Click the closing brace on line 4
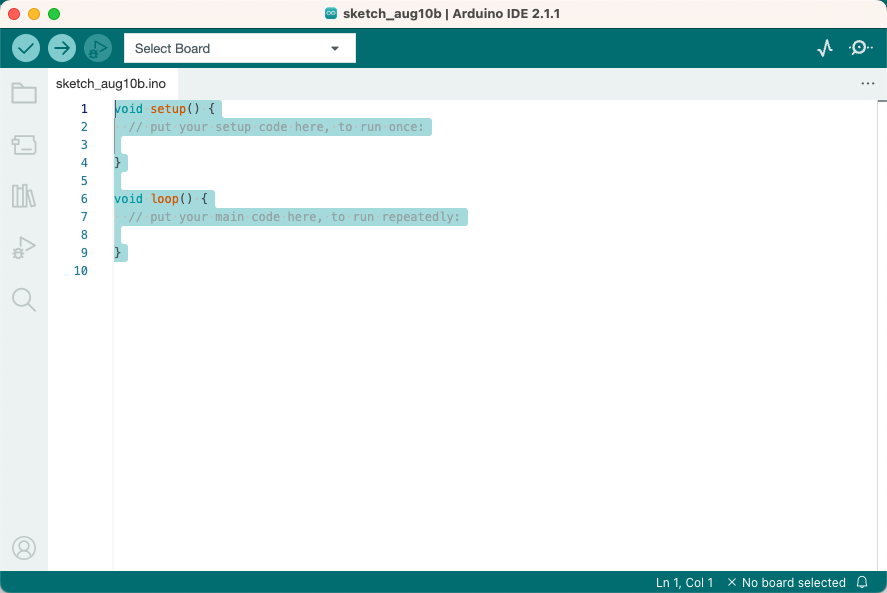Viewport: 887px width, 593px height. [x=118, y=162]
